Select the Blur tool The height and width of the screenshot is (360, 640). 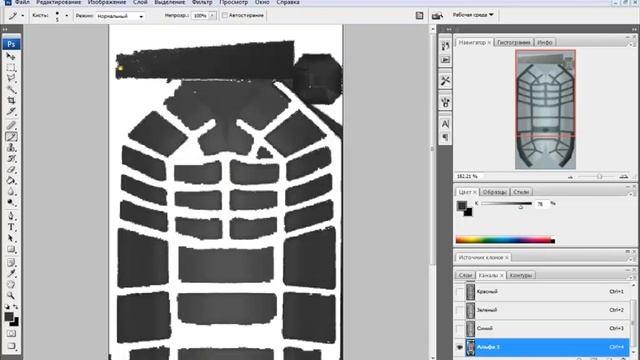11,191
